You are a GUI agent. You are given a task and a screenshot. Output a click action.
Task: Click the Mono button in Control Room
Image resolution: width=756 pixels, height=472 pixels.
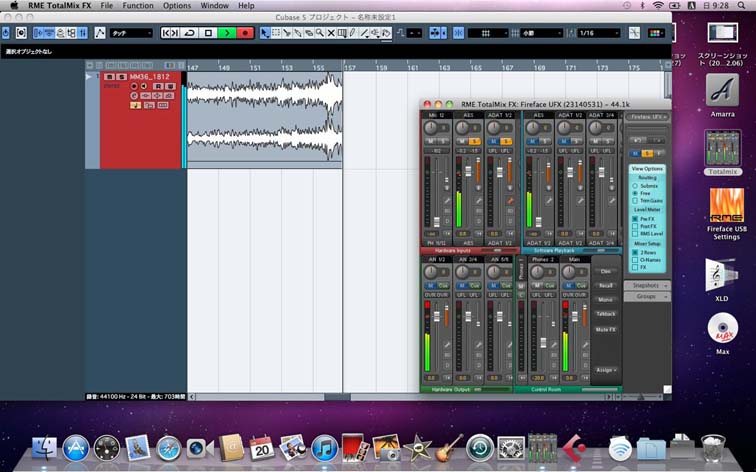click(x=606, y=299)
